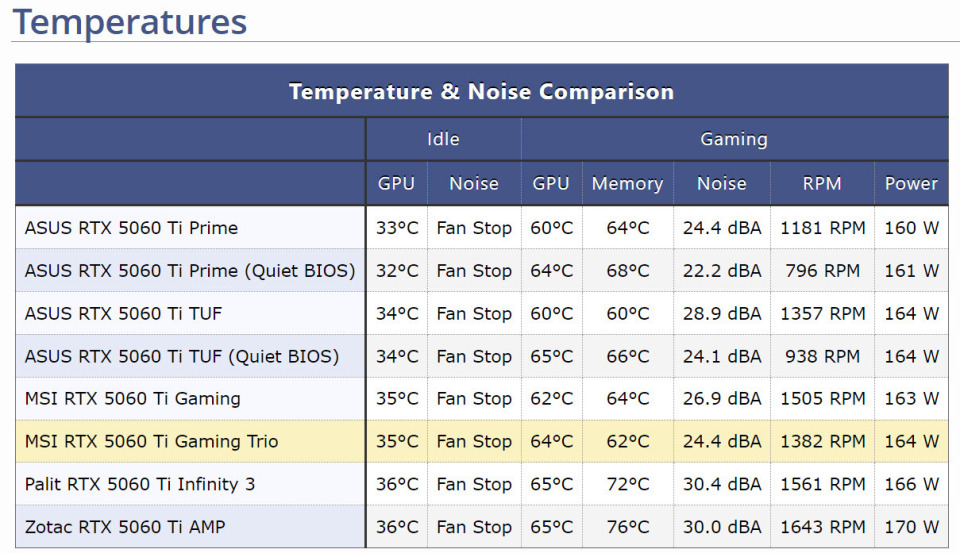Select the Palit RTX 5060 Ti Infinity 3 row
This screenshot has width=960, height=553.
click(482, 484)
